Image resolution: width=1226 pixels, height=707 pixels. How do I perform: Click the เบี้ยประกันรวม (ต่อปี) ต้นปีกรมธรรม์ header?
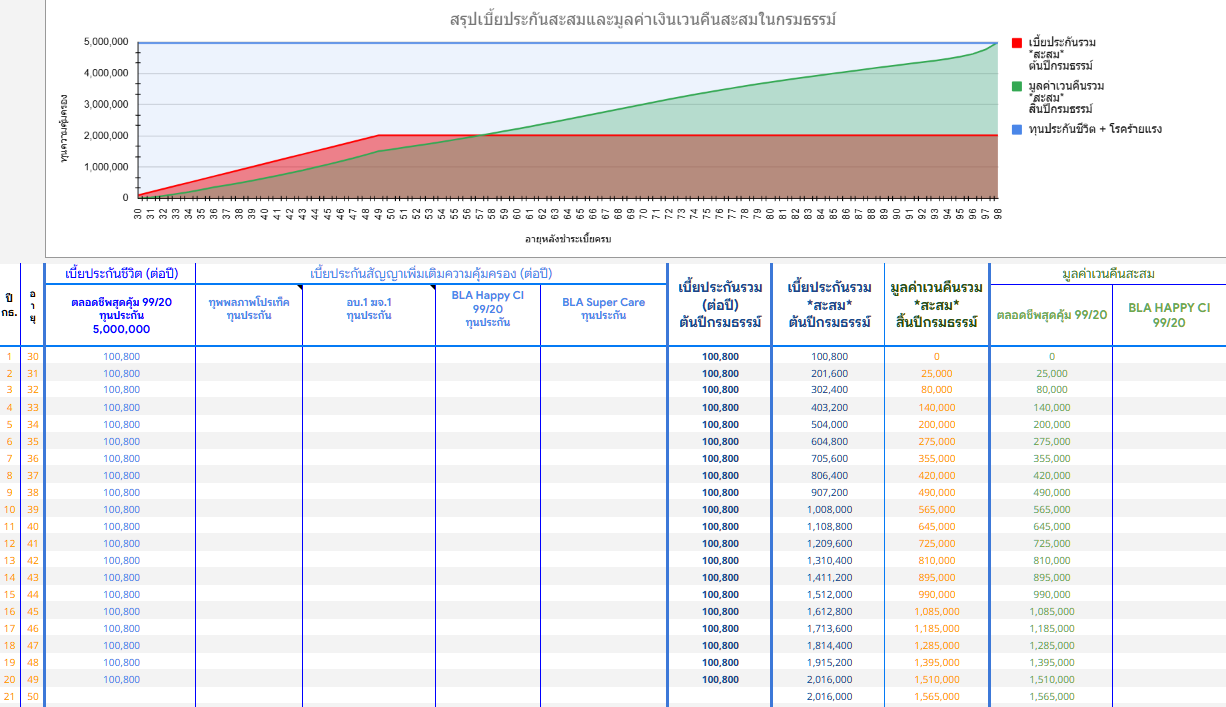point(719,304)
